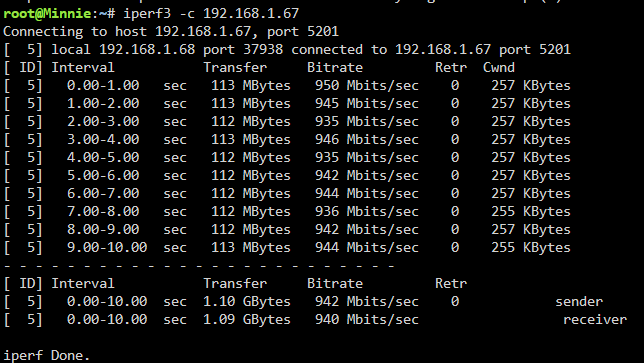Click the dashed separator line
This screenshot has height=363, width=644.
[199, 266]
